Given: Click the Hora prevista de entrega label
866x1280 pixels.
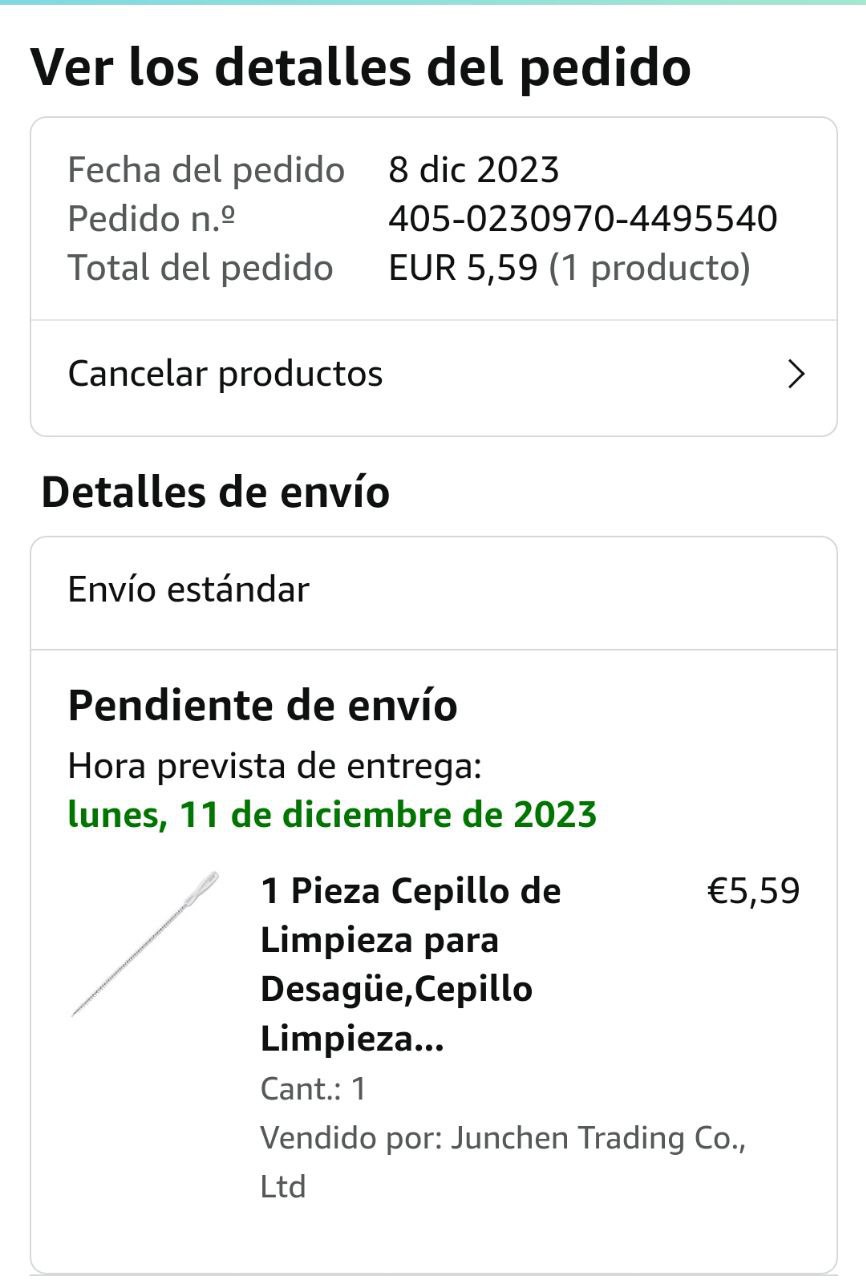Looking at the screenshot, I should pyautogui.click(x=275, y=767).
